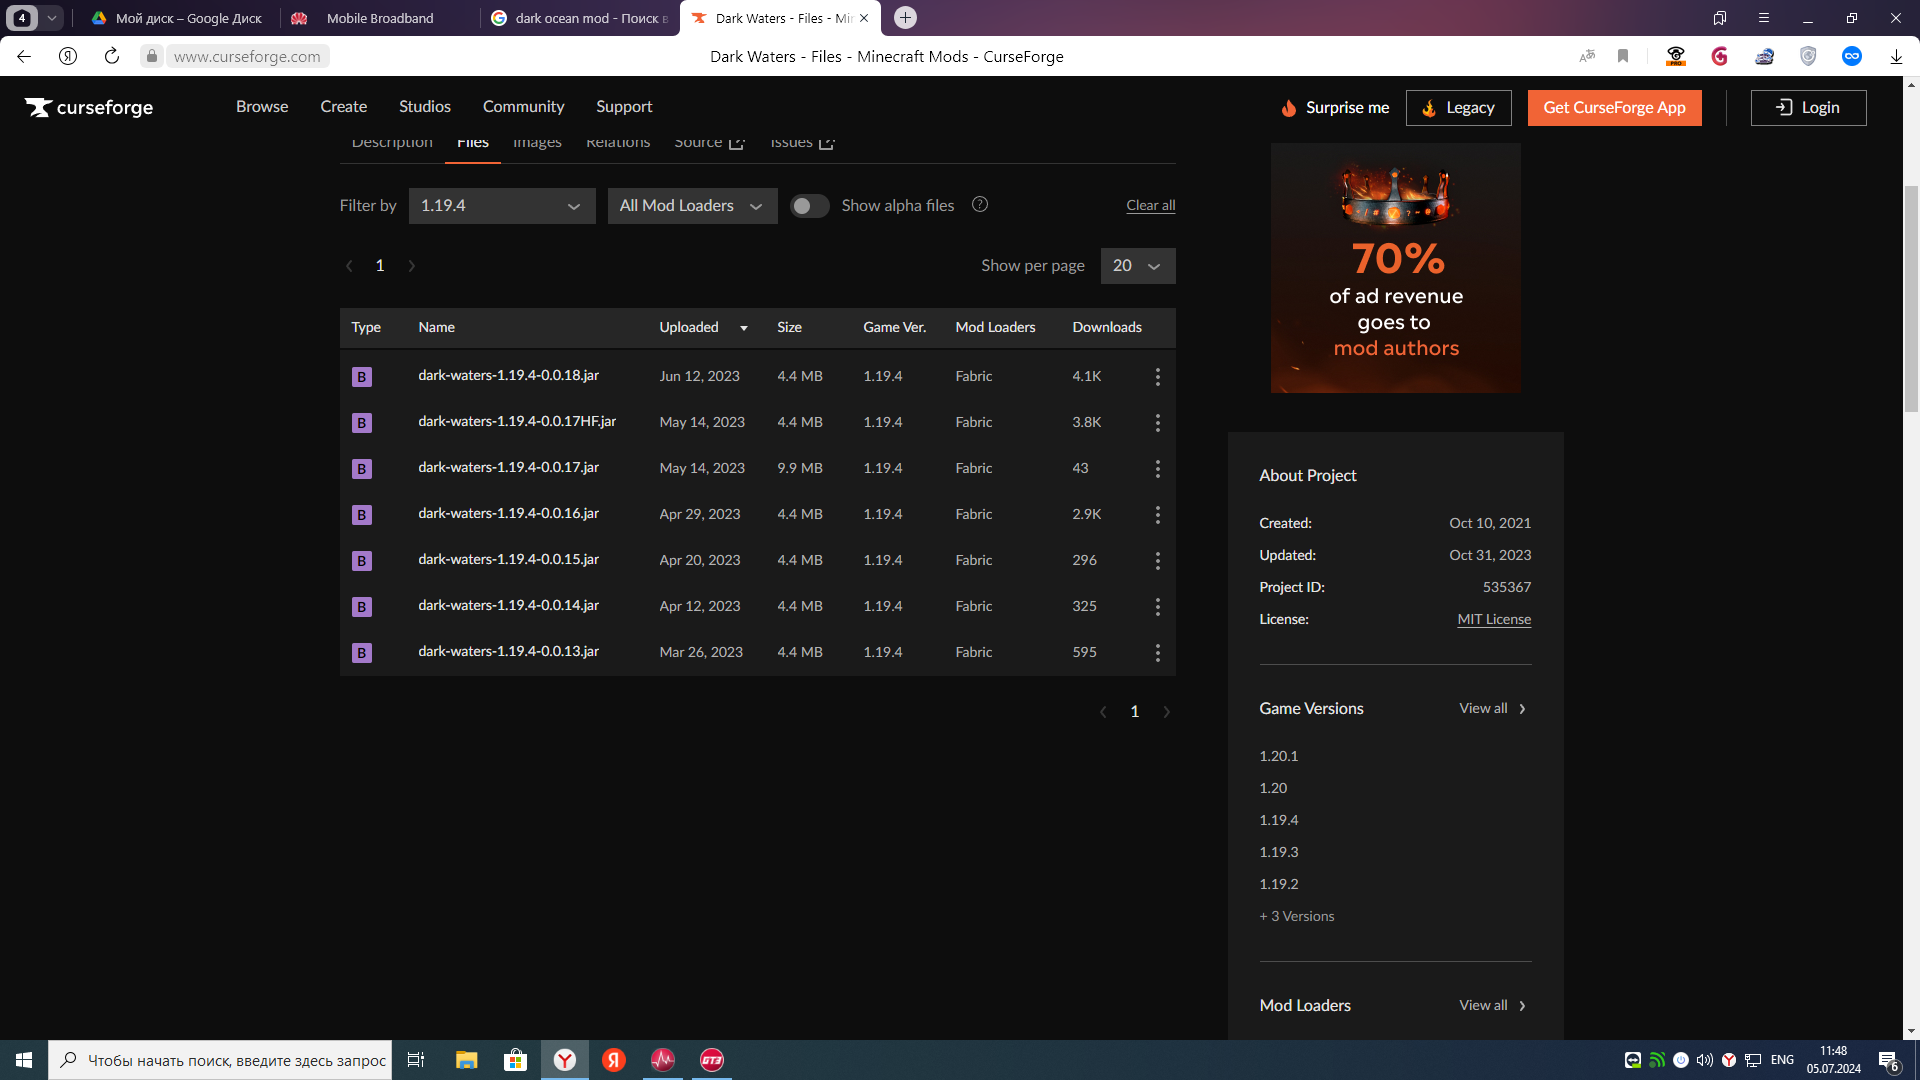The image size is (1920, 1080).
Task: Bookmark this page with the bookmark icon
Action: [x=1623, y=56]
